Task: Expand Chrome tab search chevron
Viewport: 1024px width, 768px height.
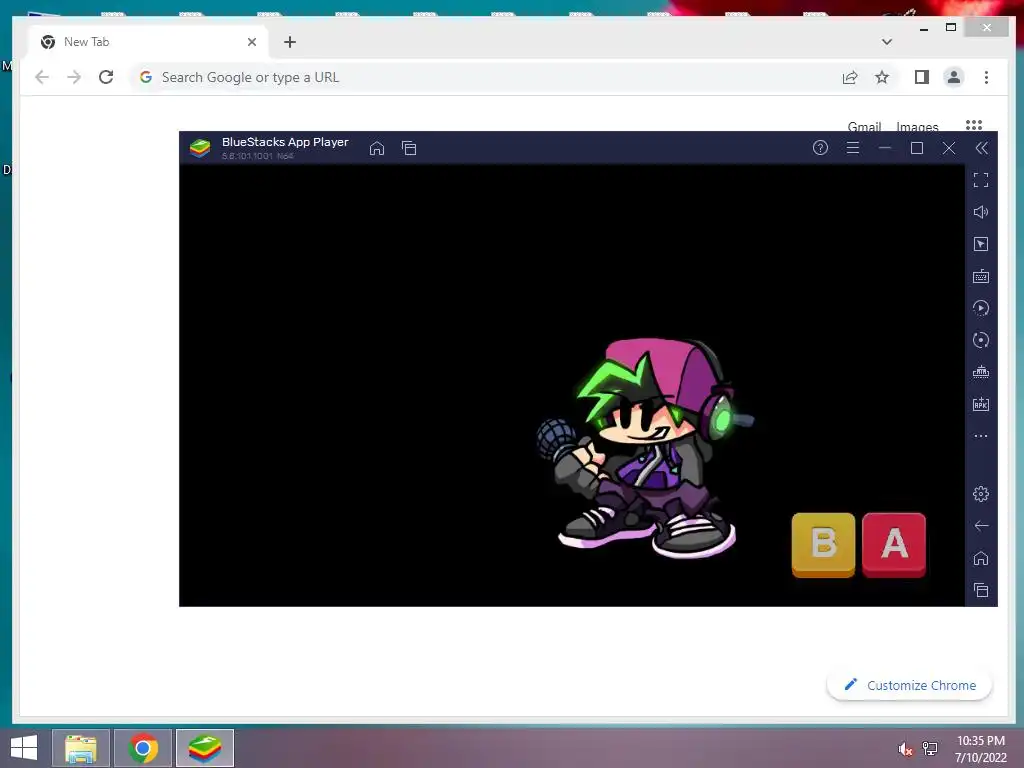Action: click(887, 42)
